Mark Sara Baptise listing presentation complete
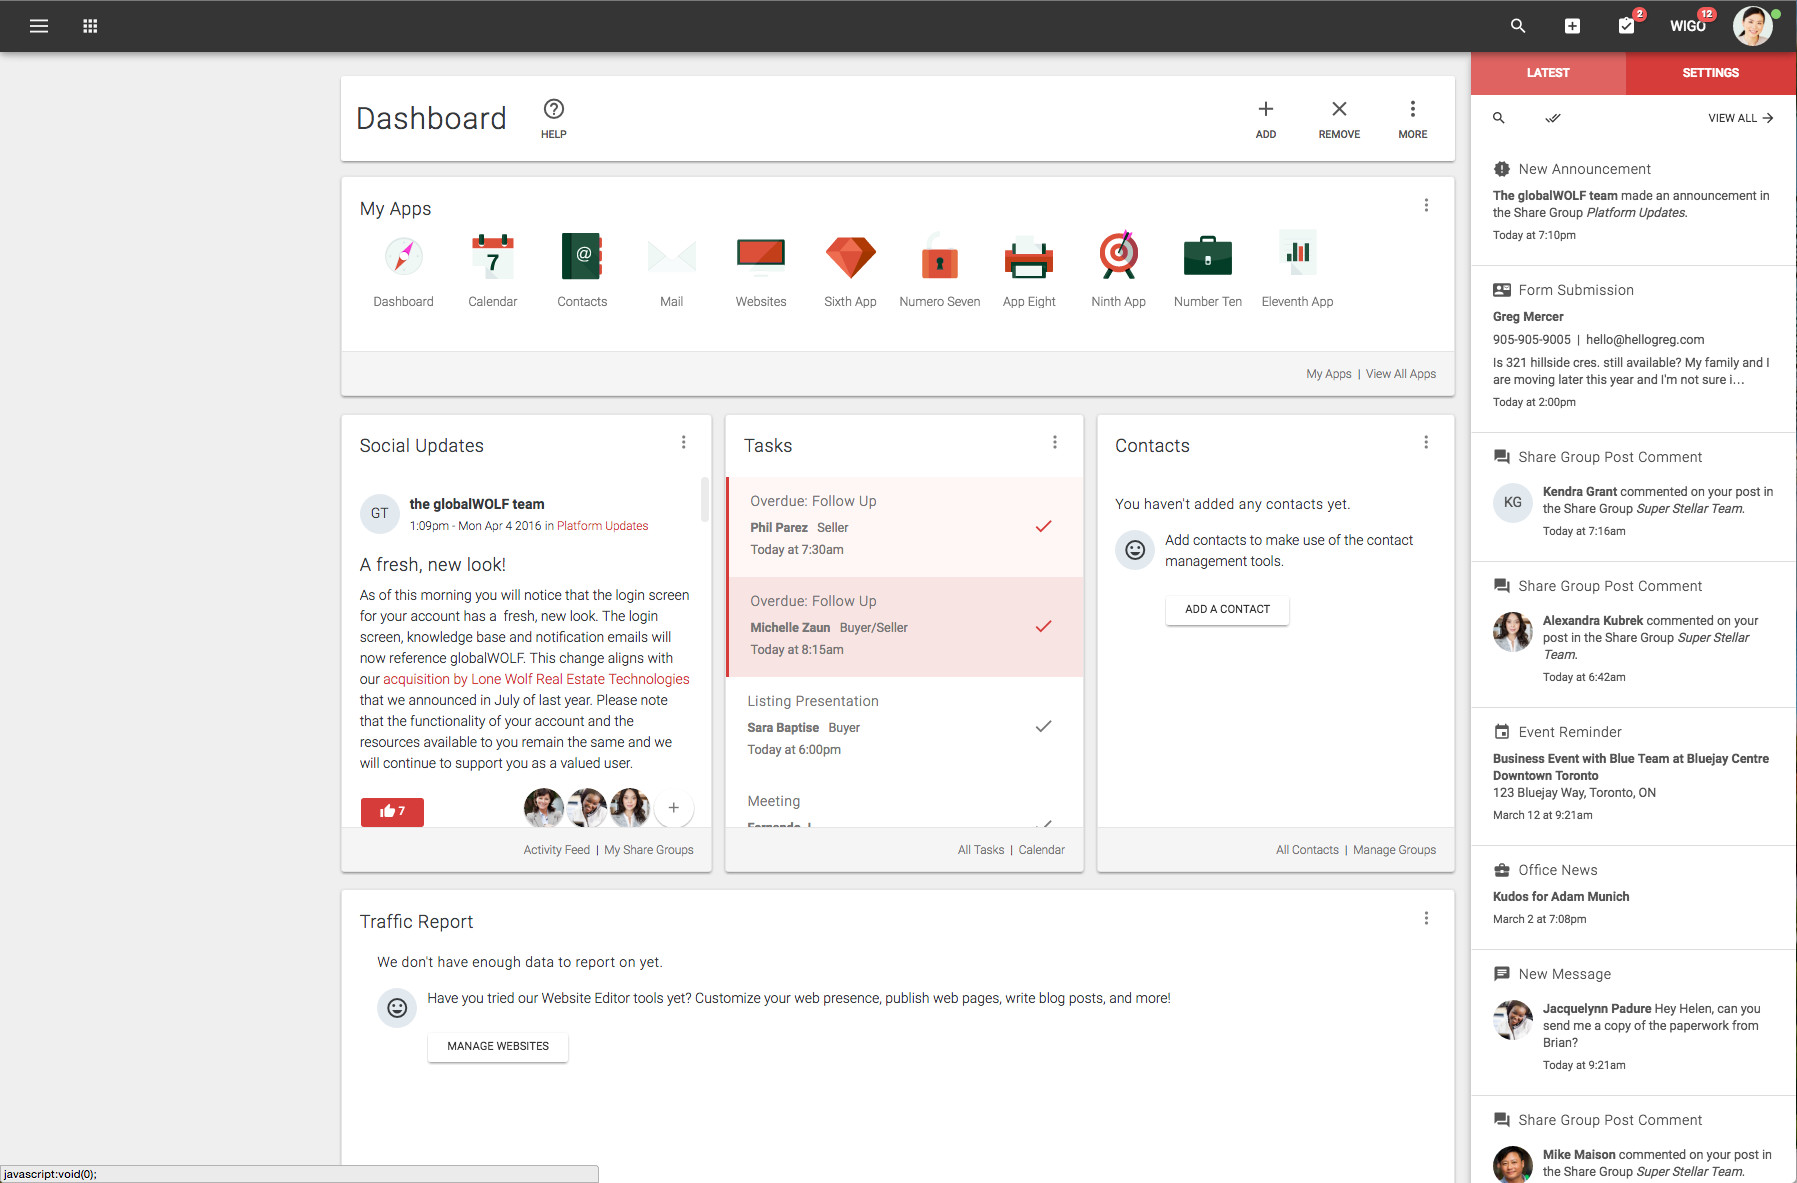Screen dimensions: 1797x1183 [1043, 726]
